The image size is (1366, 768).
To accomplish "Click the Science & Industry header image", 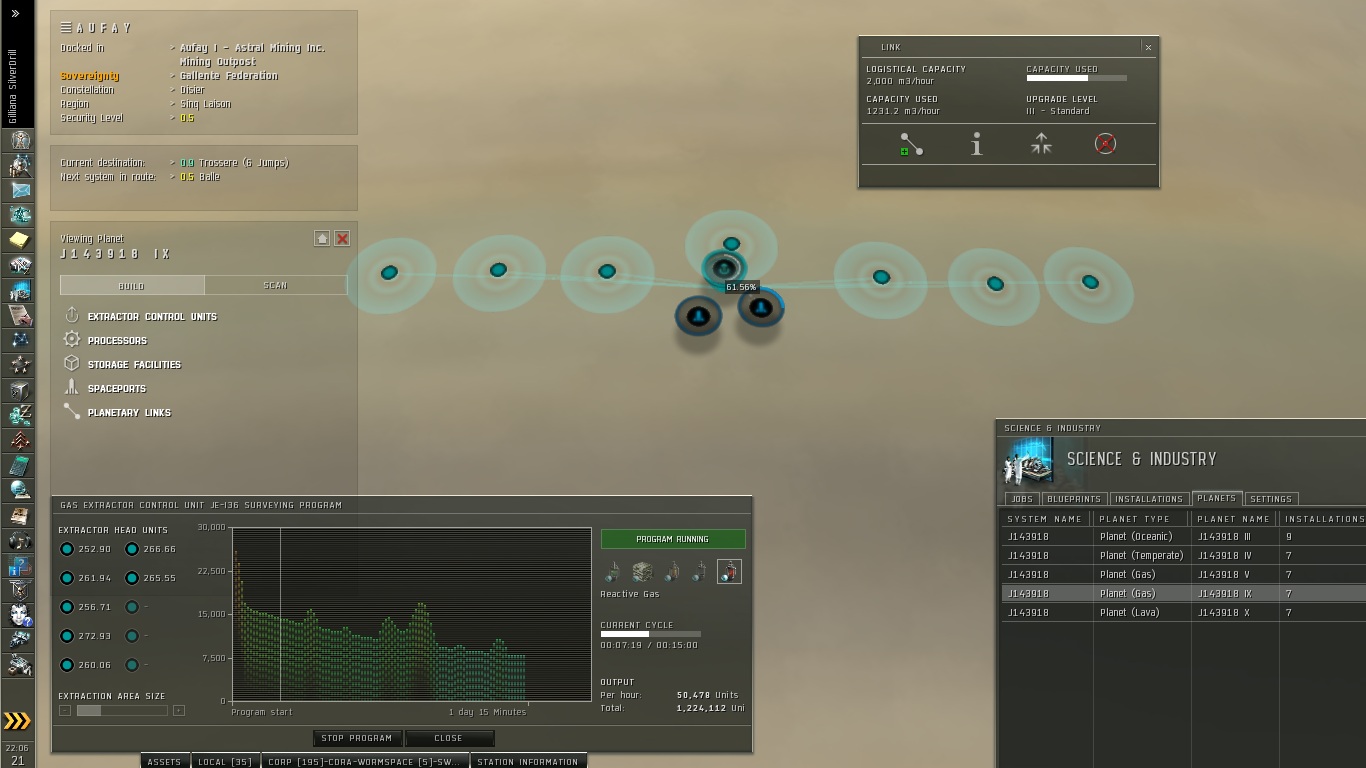I will pos(1030,461).
